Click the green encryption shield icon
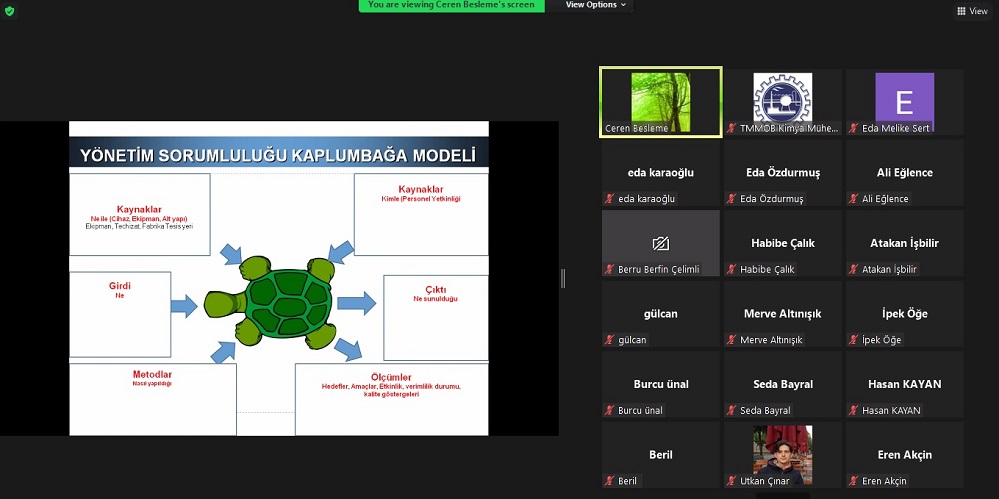999x499 pixels. coord(9,10)
